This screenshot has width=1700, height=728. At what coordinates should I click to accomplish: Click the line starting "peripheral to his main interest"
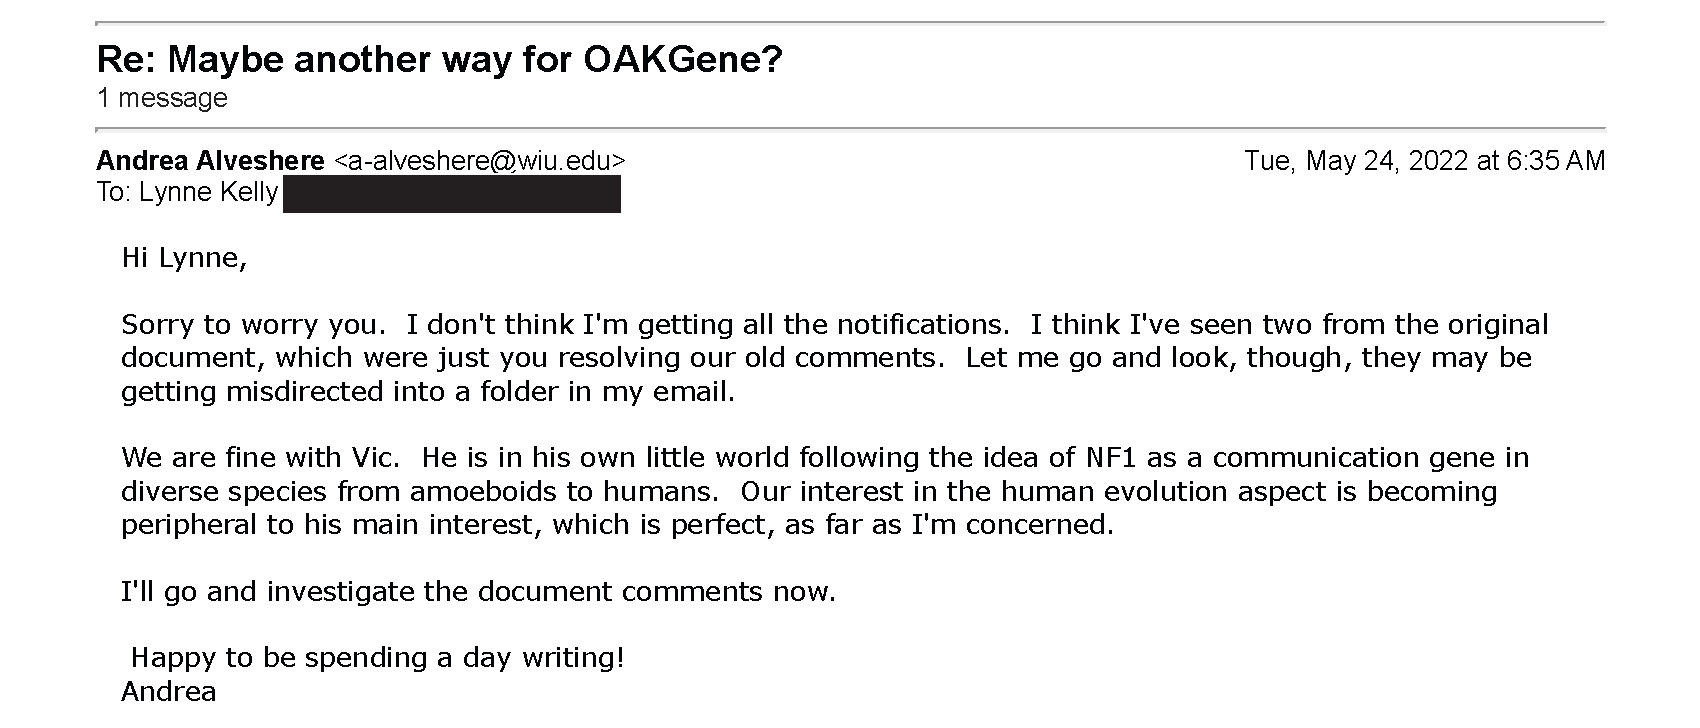[617, 525]
